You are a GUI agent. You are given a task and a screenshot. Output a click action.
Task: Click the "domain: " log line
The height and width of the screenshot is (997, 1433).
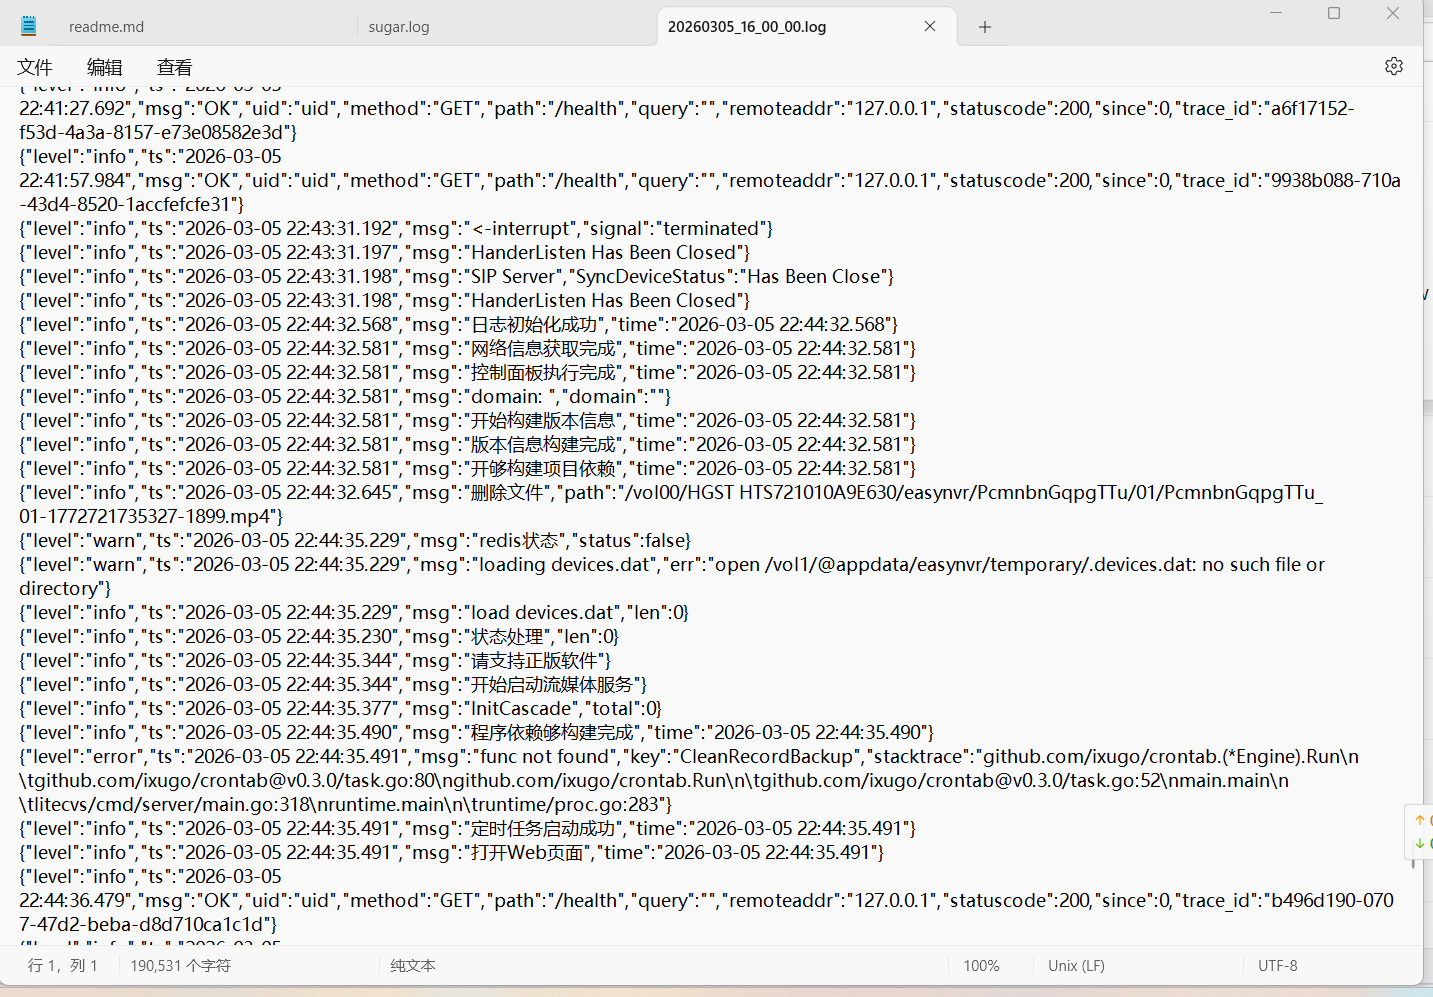(x=345, y=397)
